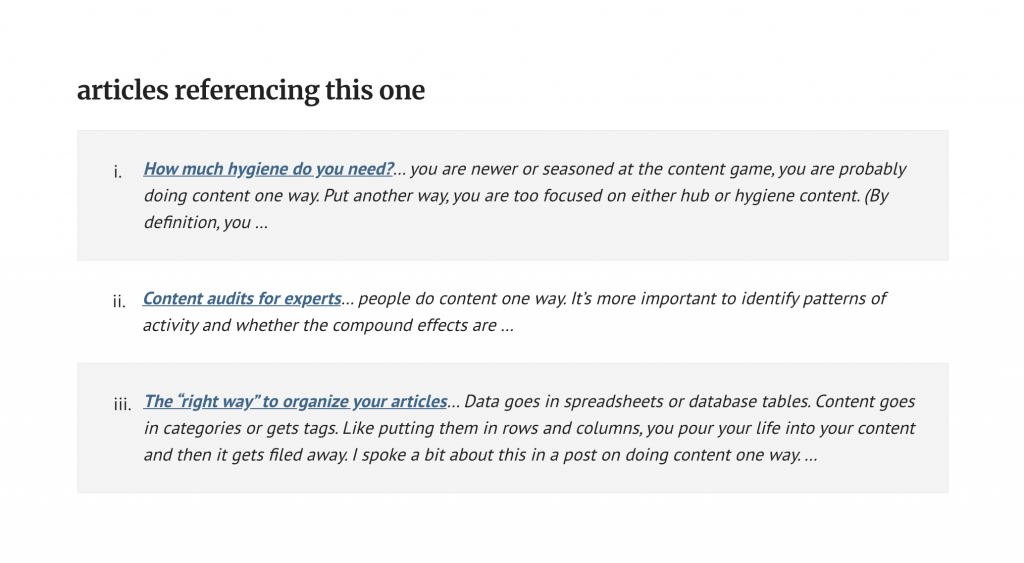Viewport: 1024px width, 563px height.
Task: Click the roman numeral "i." list marker
Action: [x=118, y=172]
